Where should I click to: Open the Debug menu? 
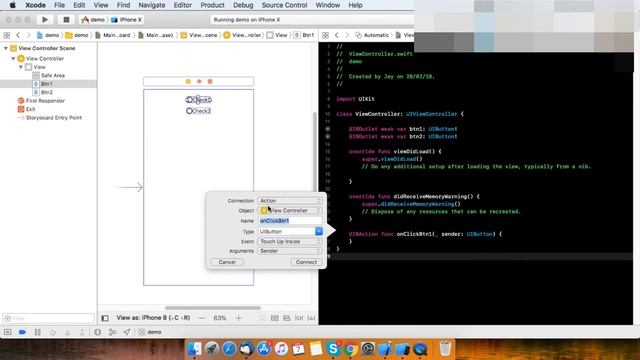pos(243,5)
